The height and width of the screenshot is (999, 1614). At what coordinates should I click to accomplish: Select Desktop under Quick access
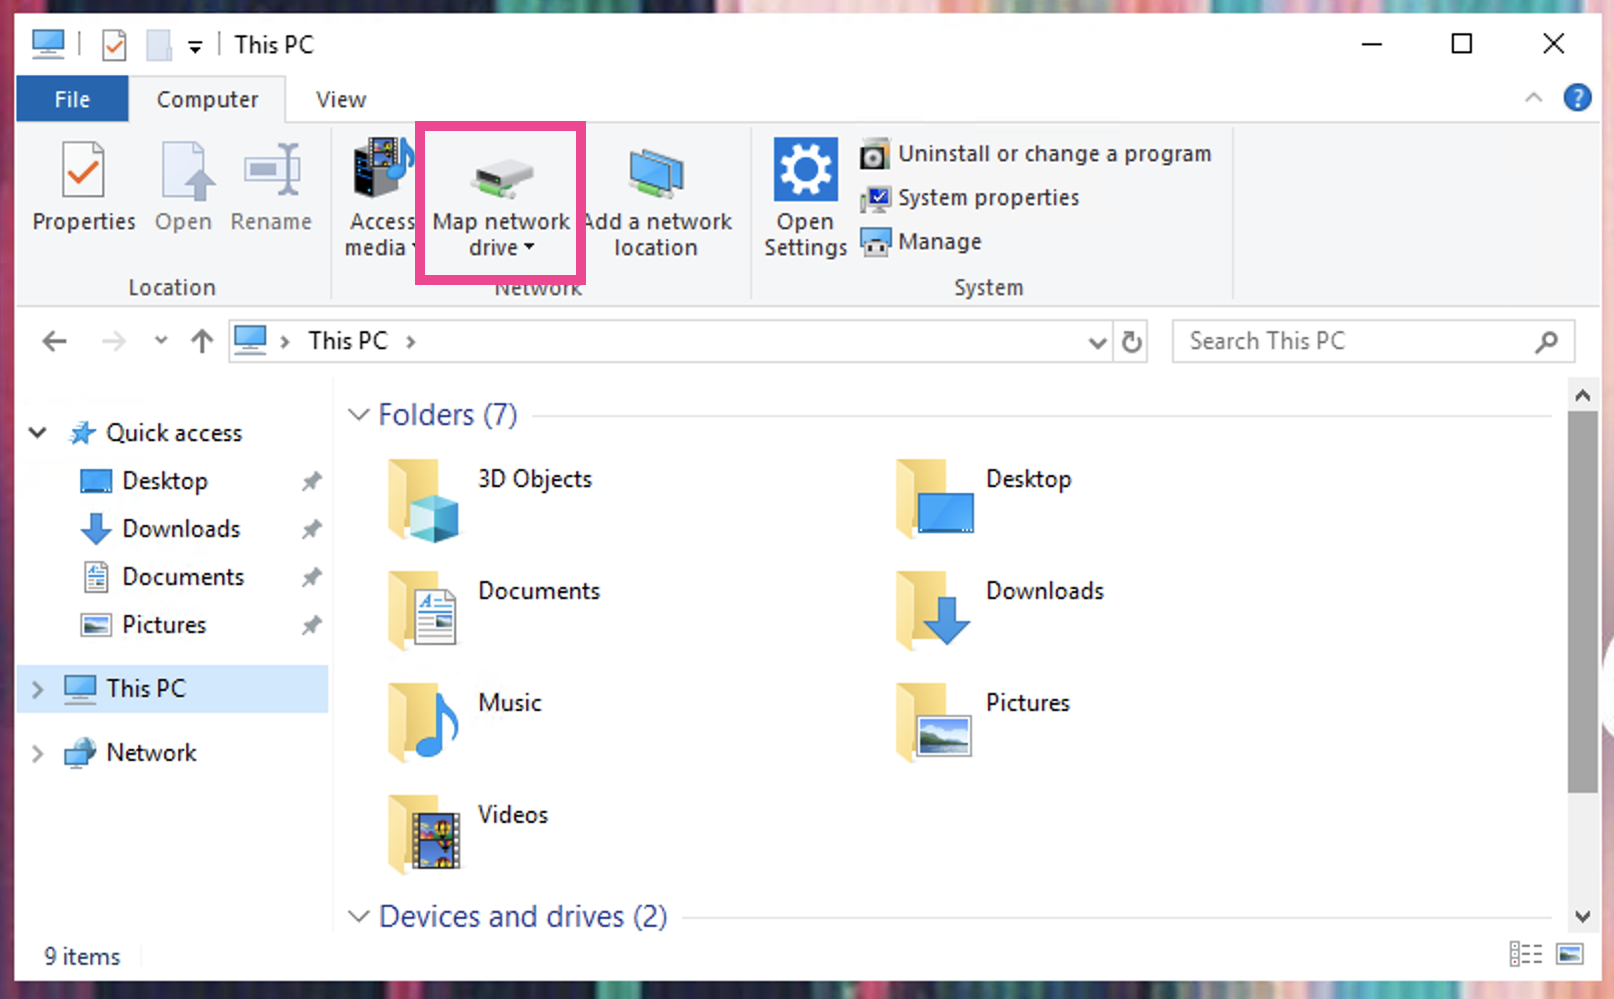(164, 481)
